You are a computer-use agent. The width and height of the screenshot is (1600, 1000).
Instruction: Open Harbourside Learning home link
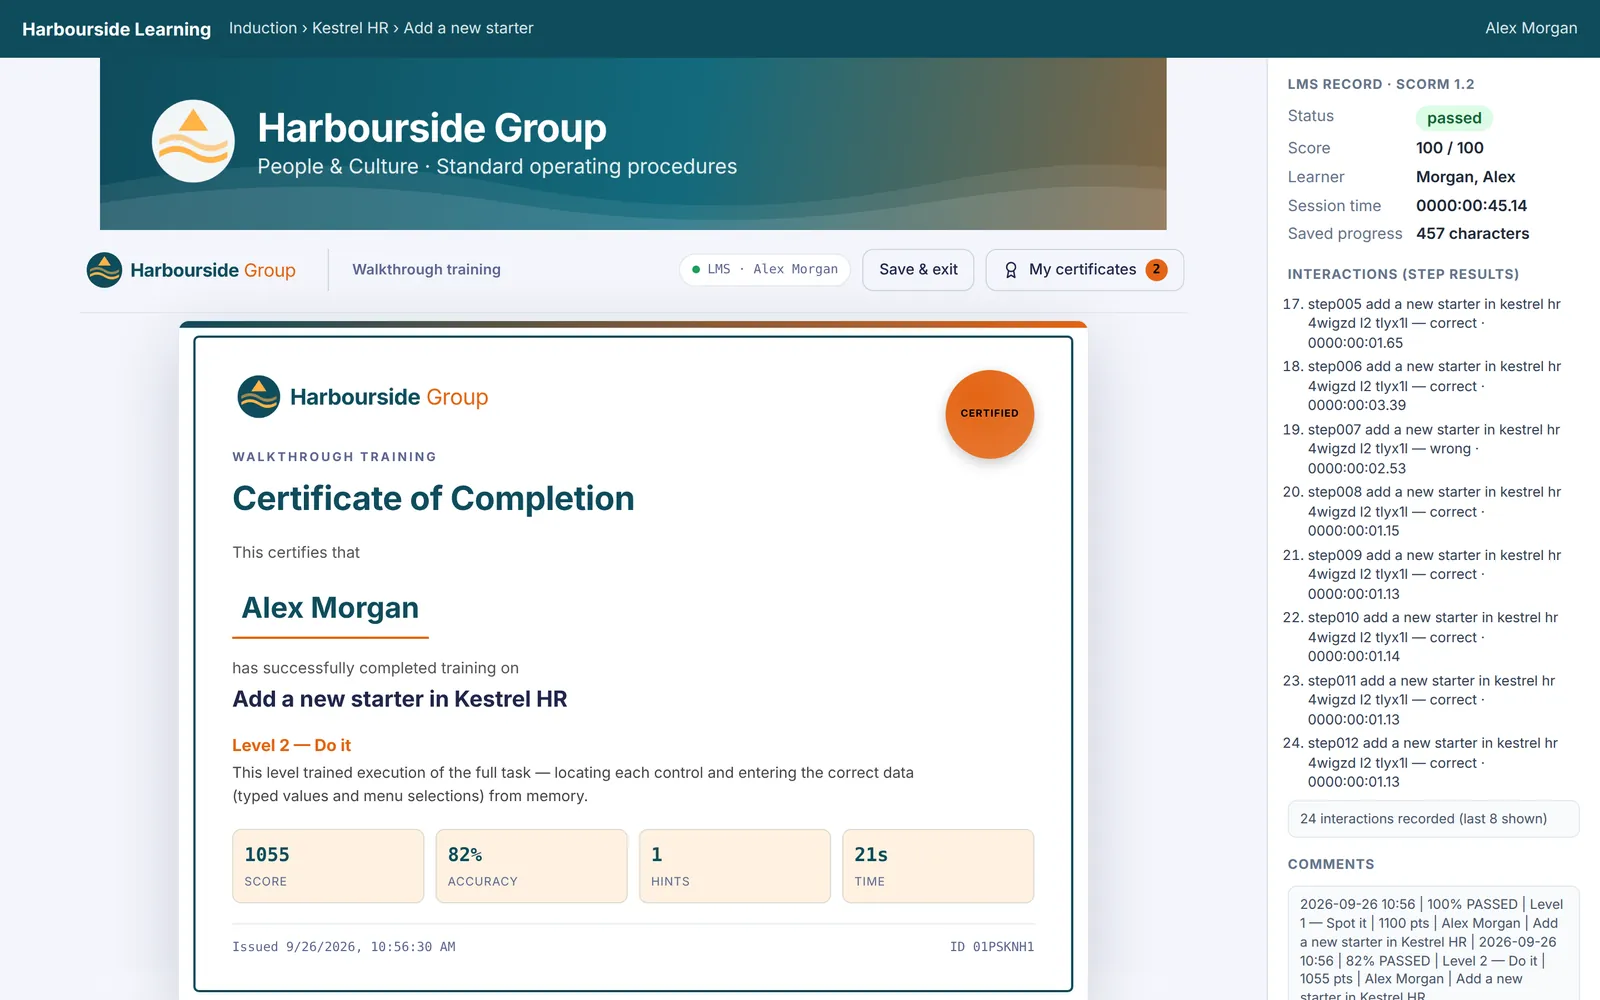116,29
